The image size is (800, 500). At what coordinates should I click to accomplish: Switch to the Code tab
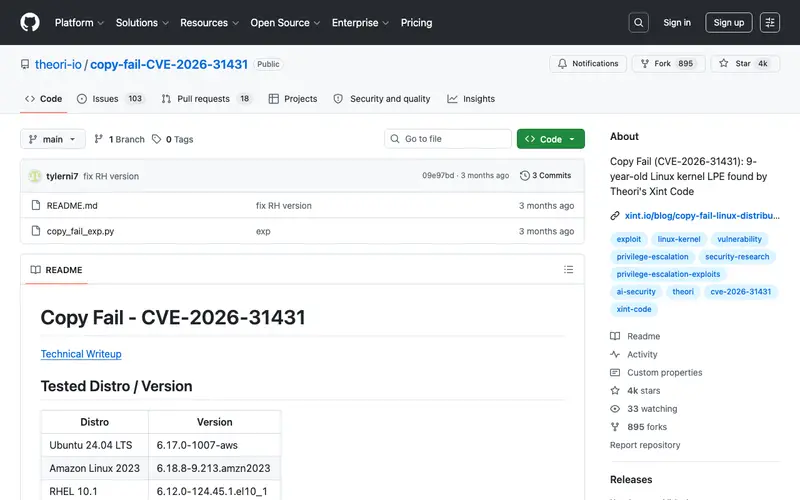44,99
